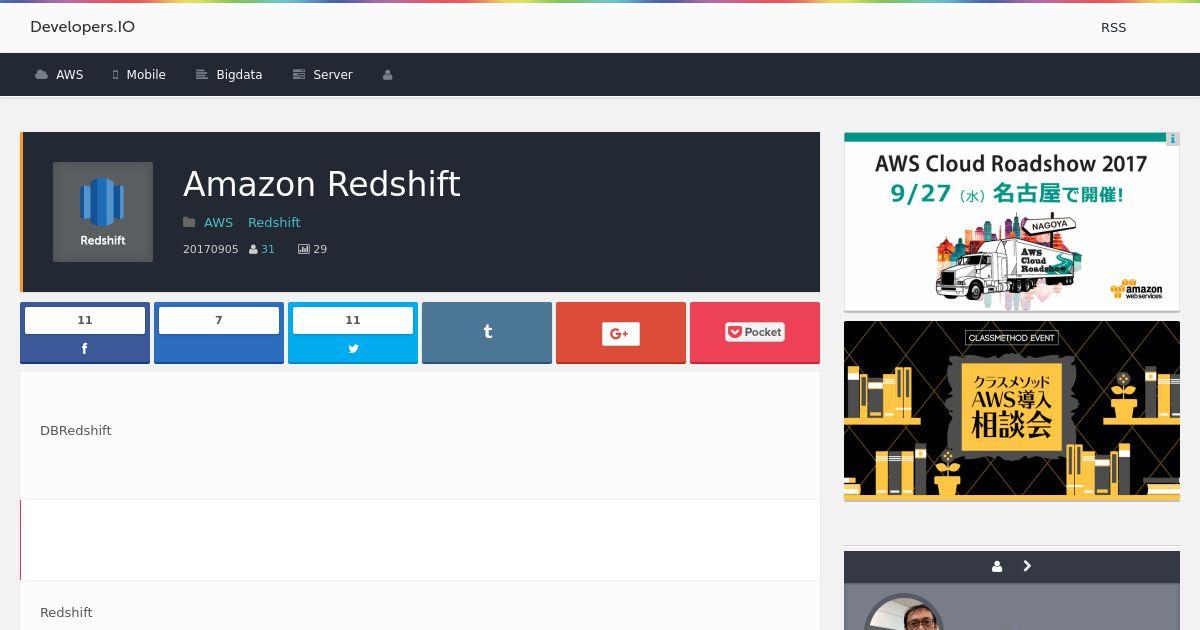The width and height of the screenshot is (1200, 630).
Task: Click the author profile photo in sidebar
Action: [x=904, y=612]
